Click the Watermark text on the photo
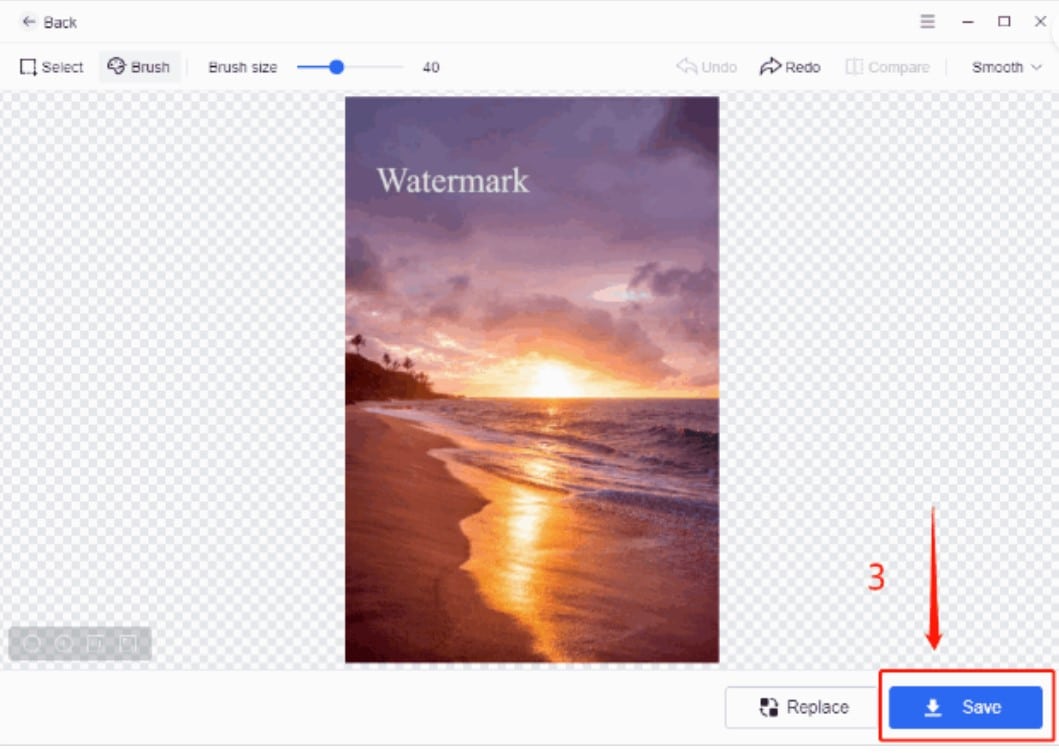Viewport: 1059px width, 753px height. click(x=452, y=181)
